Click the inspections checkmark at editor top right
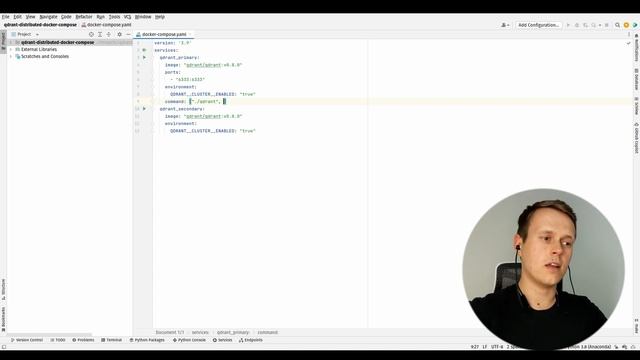 pyautogui.click(x=629, y=43)
